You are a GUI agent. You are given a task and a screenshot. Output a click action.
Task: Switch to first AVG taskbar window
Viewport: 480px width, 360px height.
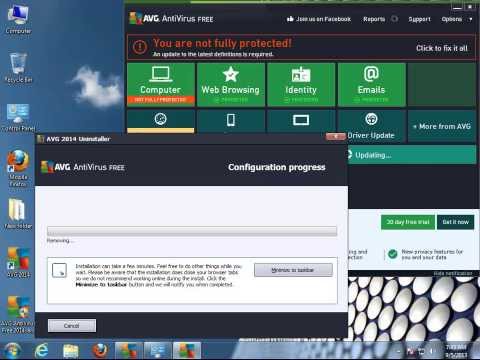pyautogui.click(x=129, y=351)
